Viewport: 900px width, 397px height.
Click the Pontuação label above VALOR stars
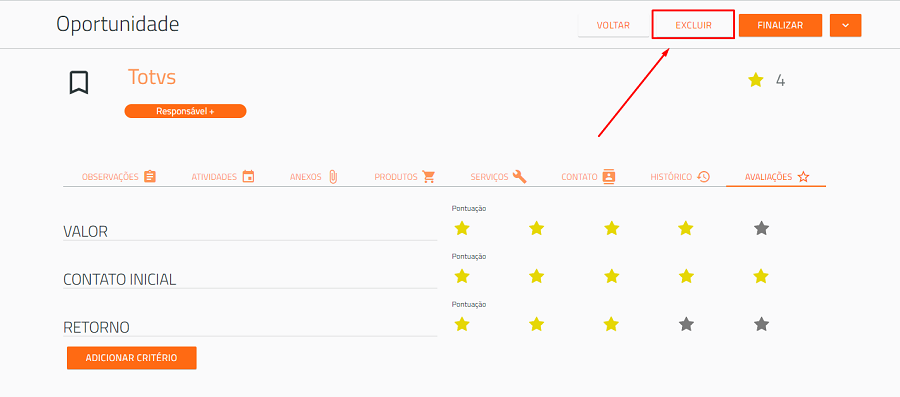tap(469, 208)
